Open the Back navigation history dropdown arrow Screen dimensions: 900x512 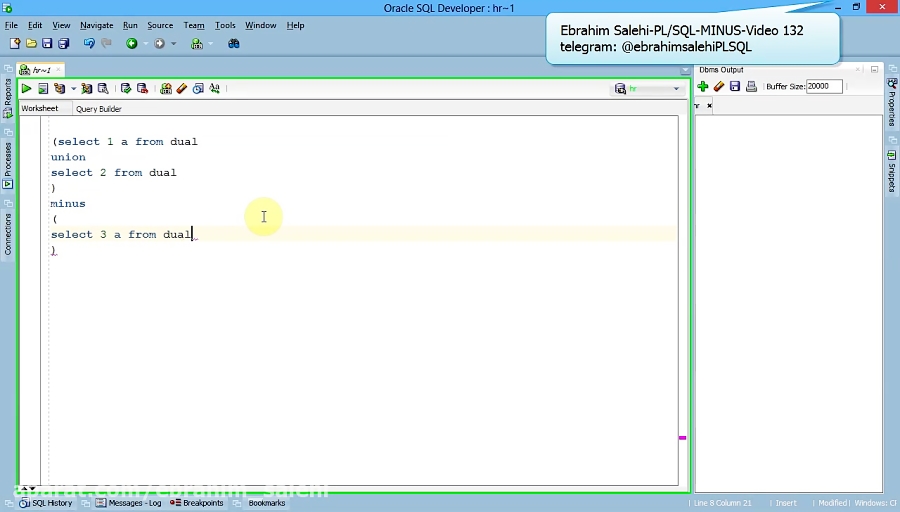pyautogui.click(x=145, y=44)
